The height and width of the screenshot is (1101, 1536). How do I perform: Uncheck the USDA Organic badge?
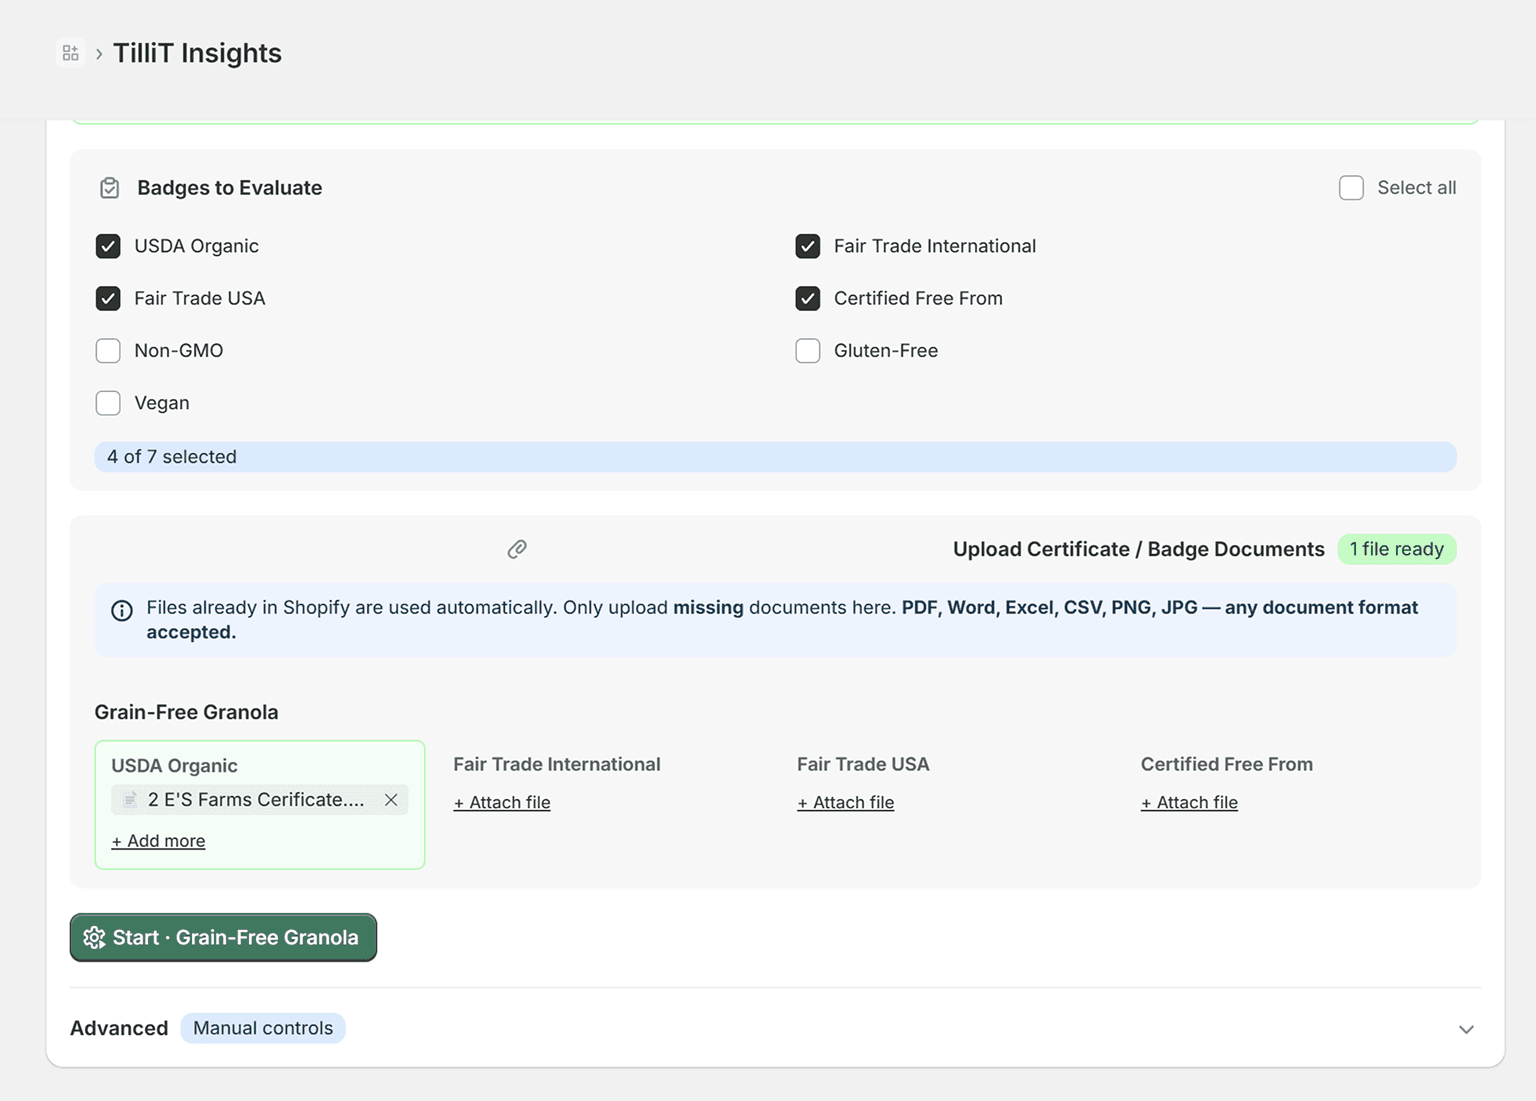click(x=108, y=246)
